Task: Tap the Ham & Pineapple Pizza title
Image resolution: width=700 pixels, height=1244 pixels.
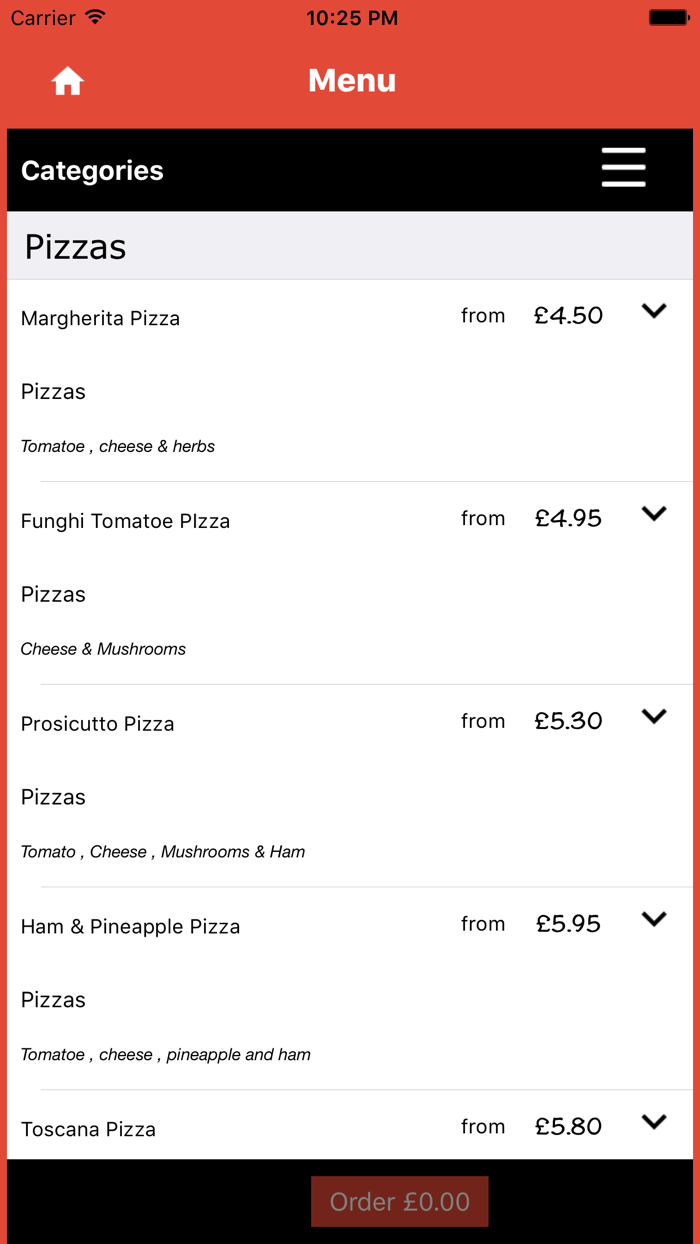Action: click(x=130, y=927)
